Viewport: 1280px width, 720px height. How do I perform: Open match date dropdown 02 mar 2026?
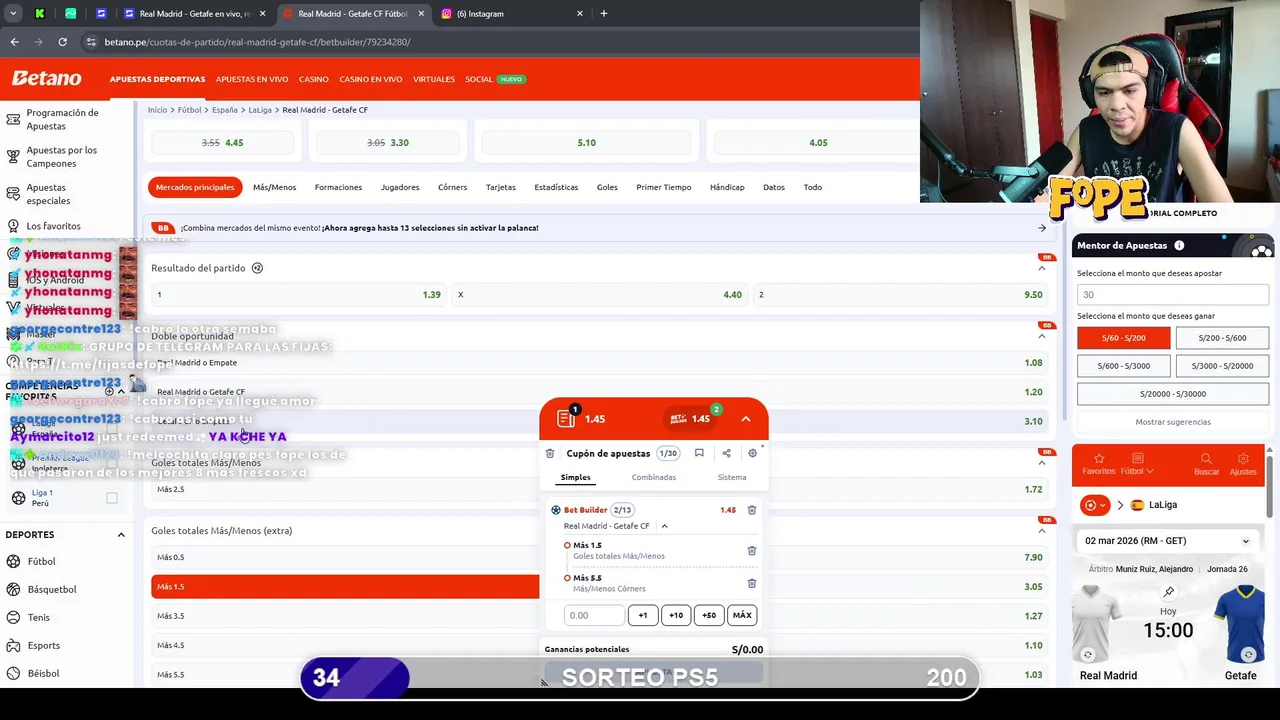pos(1167,541)
